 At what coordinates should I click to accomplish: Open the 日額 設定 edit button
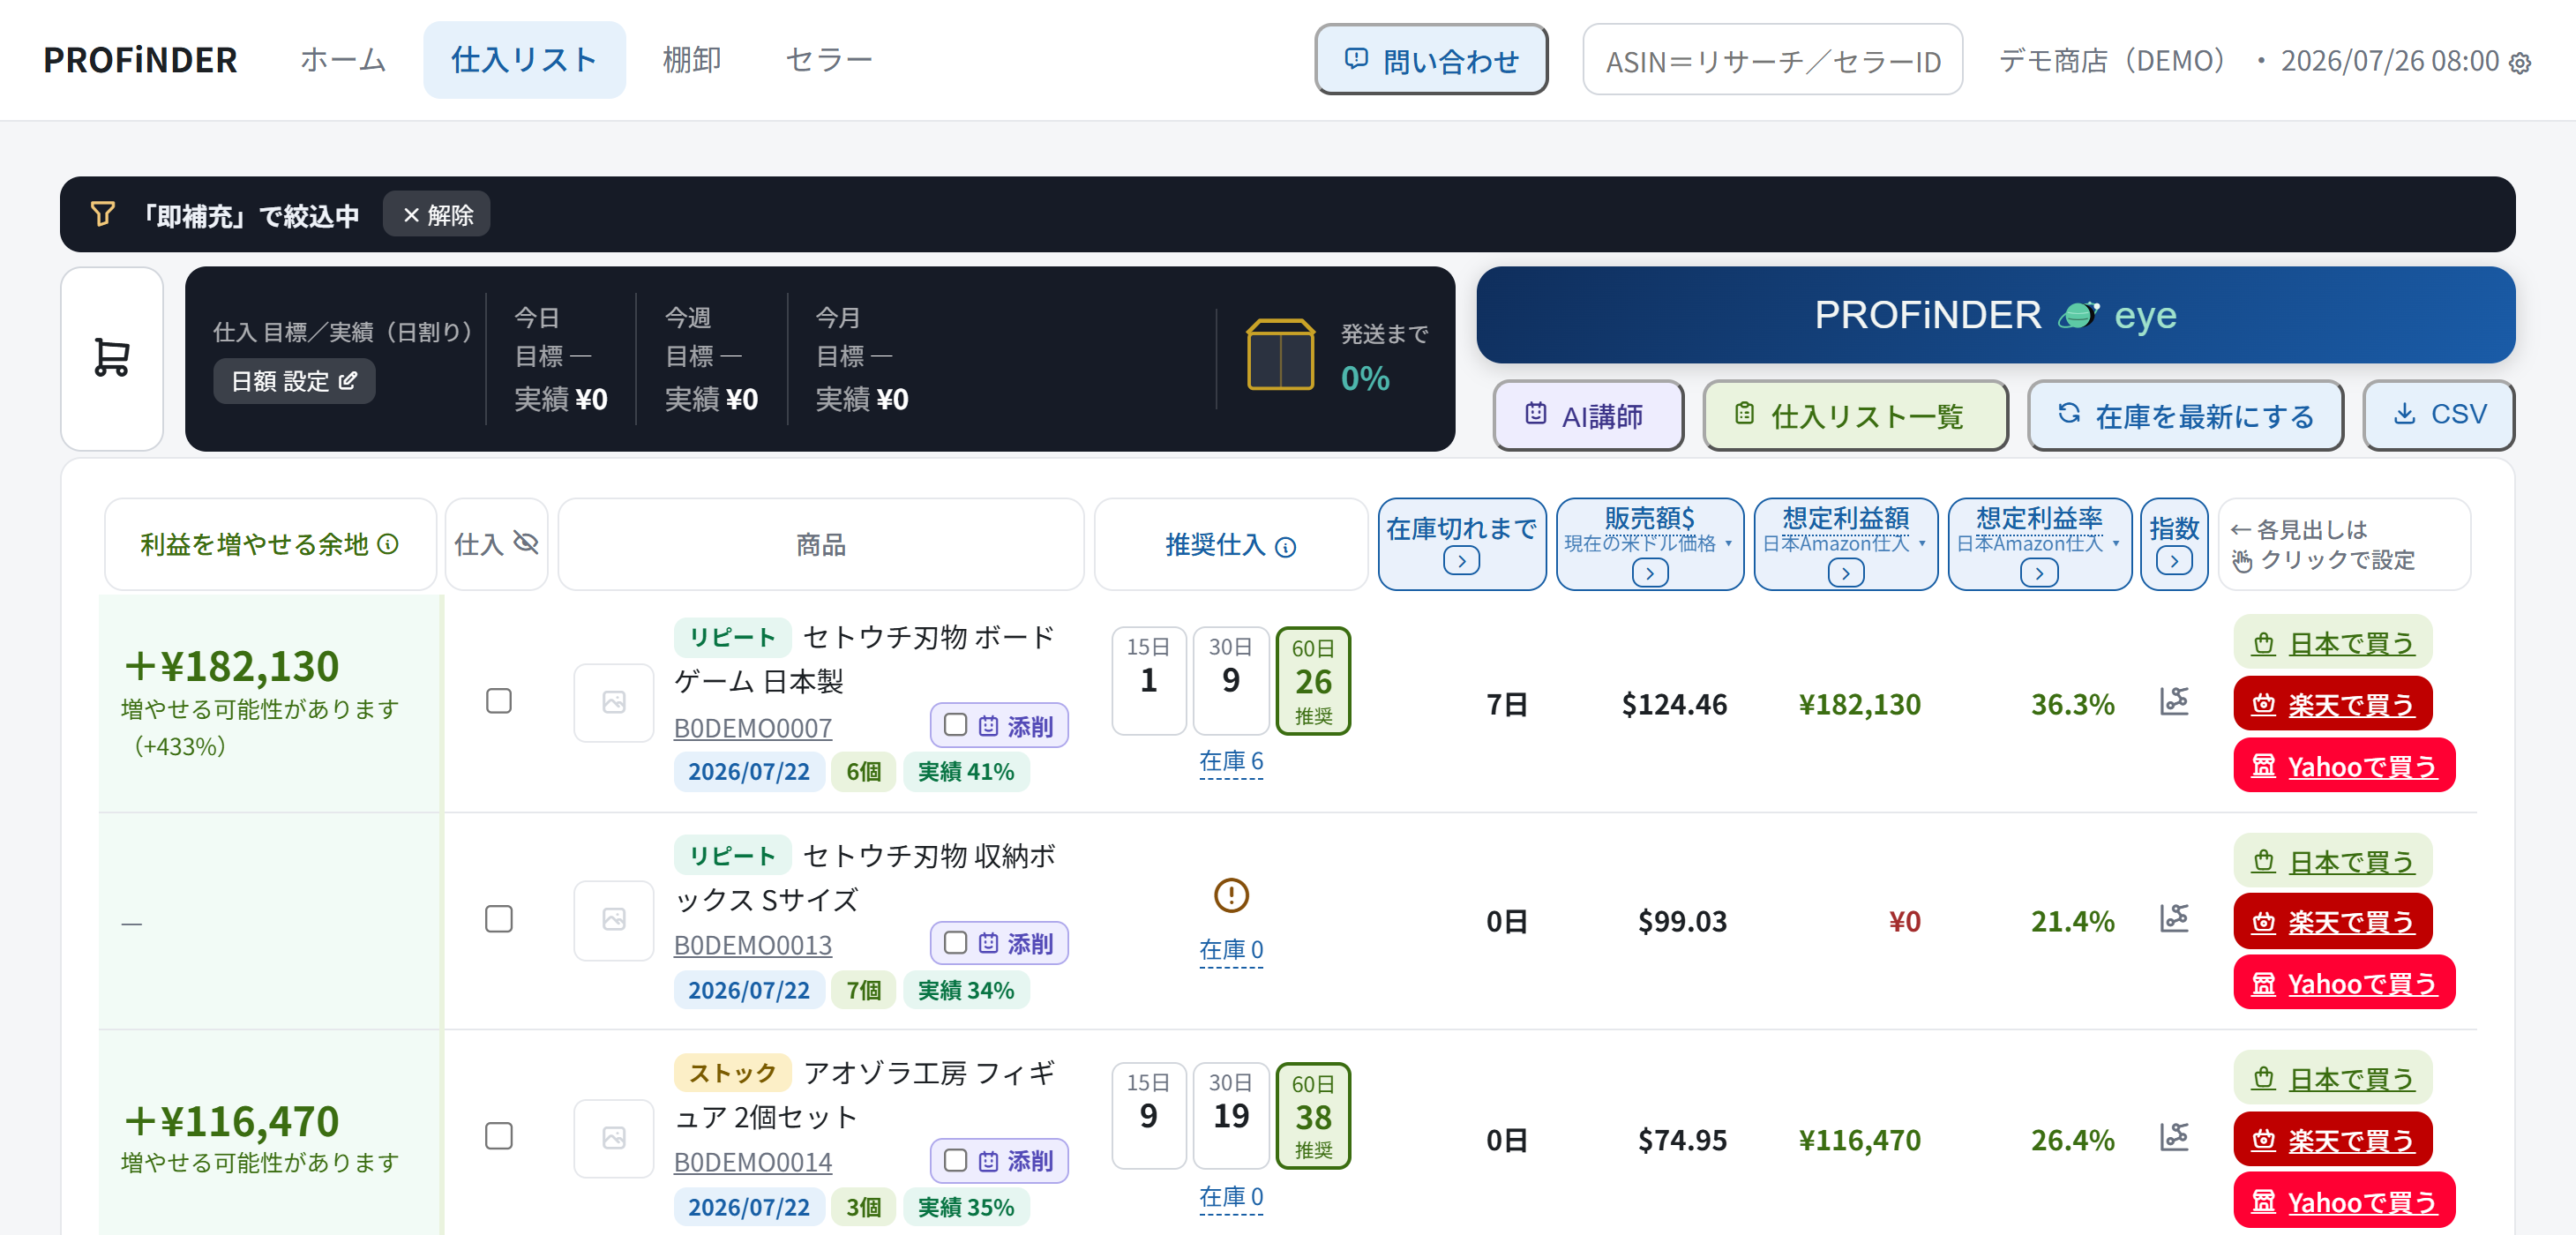click(294, 381)
